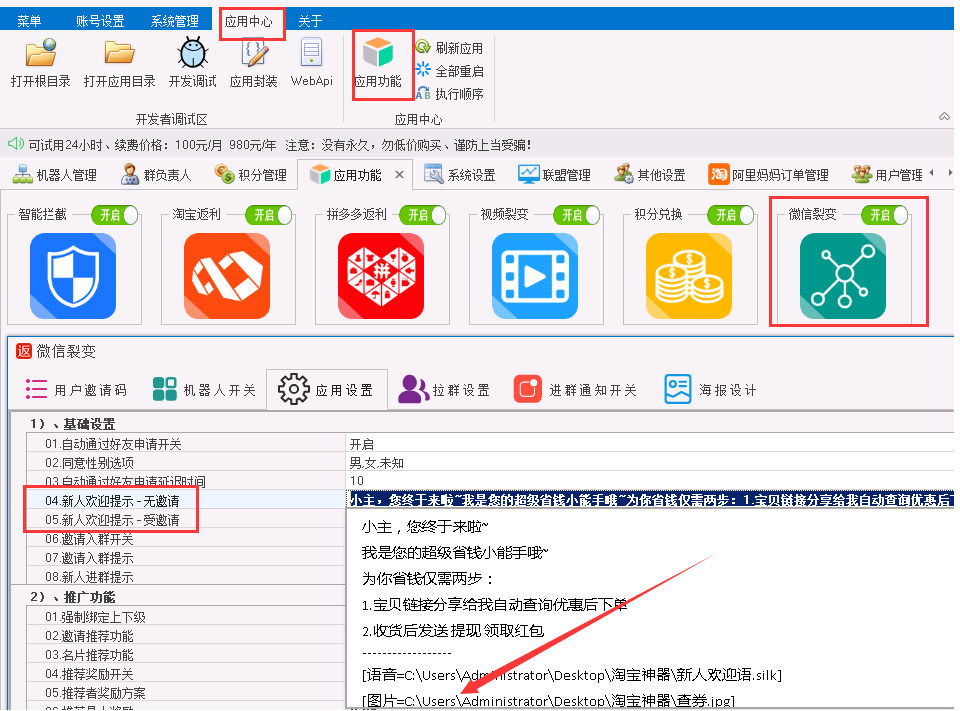Launch 开发调试 bug icon
Screen dimensions: 960x711
point(193,53)
